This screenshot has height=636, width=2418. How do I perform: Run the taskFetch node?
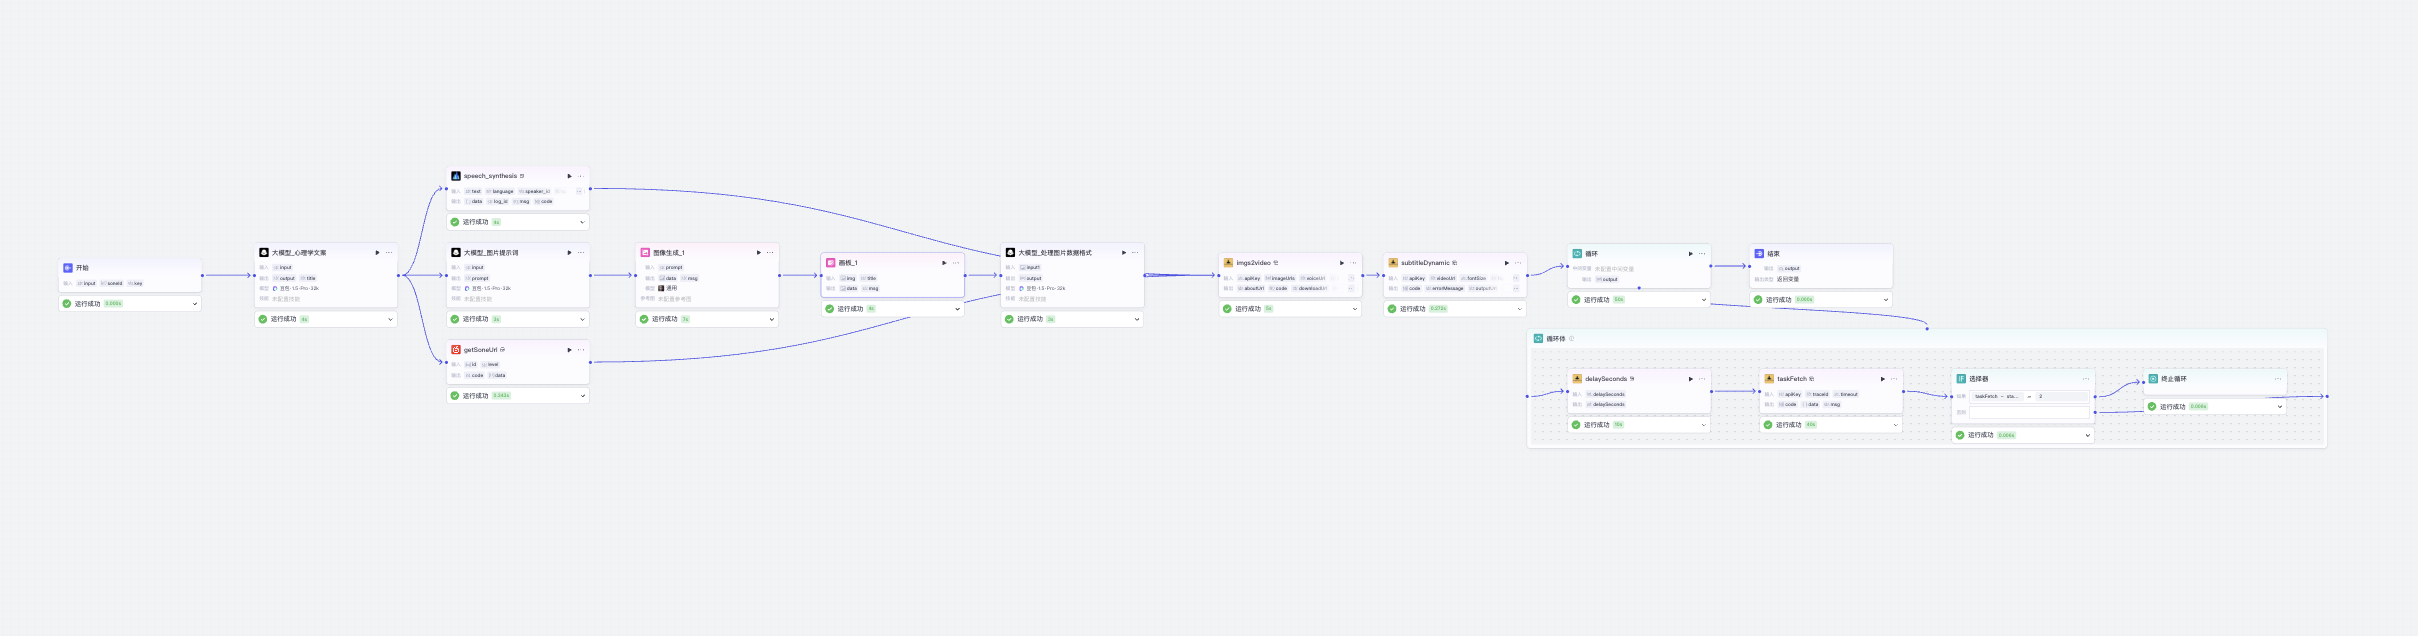coord(1882,379)
